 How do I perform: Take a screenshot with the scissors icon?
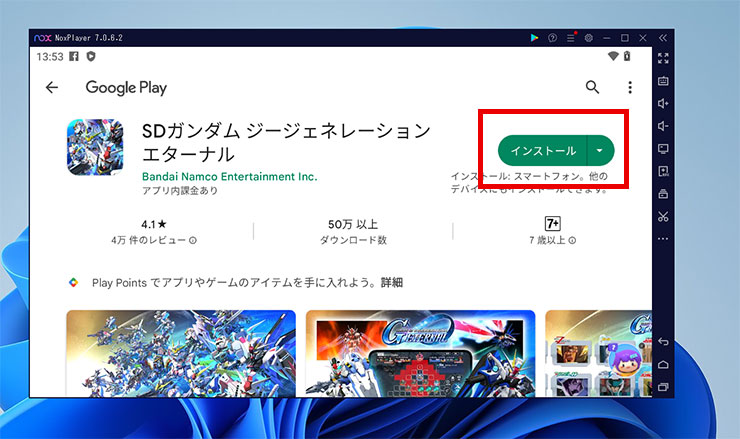click(663, 216)
